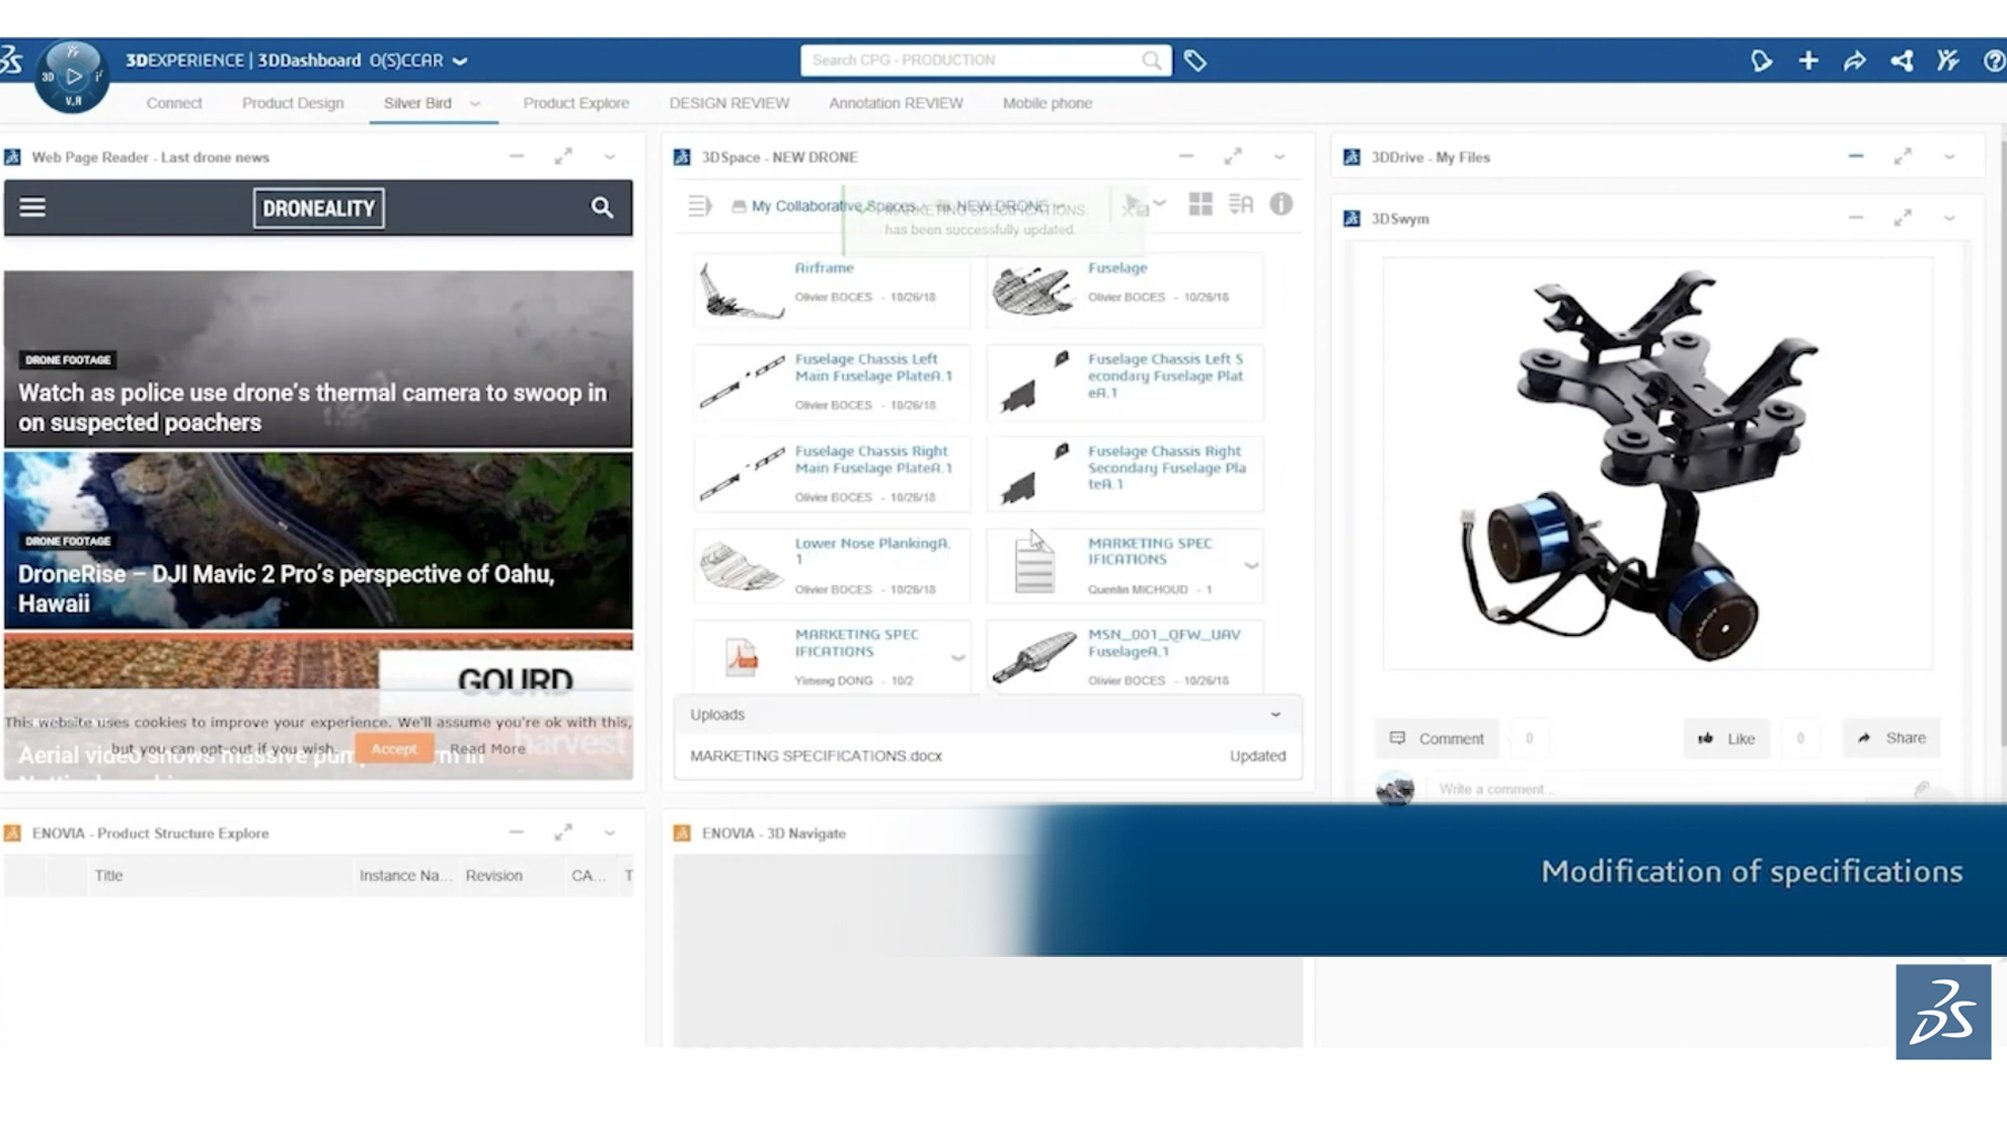Toggle Like on the 3DSwym post

pos(1726,738)
